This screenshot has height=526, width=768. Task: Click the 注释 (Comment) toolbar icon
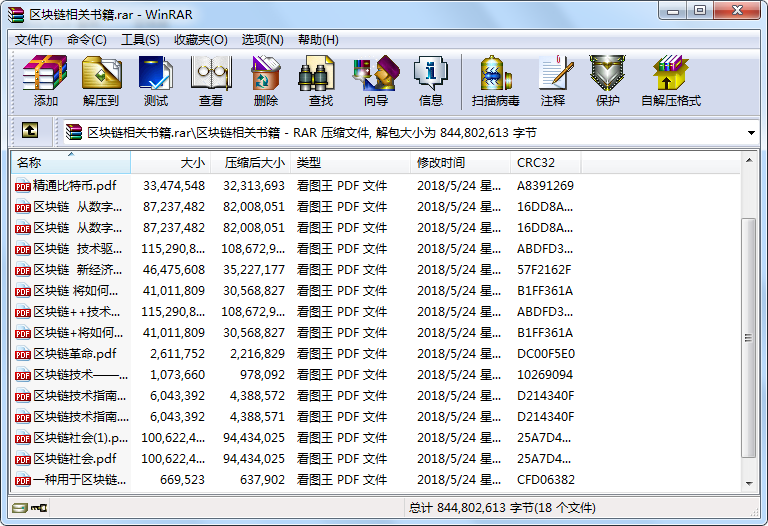click(555, 73)
